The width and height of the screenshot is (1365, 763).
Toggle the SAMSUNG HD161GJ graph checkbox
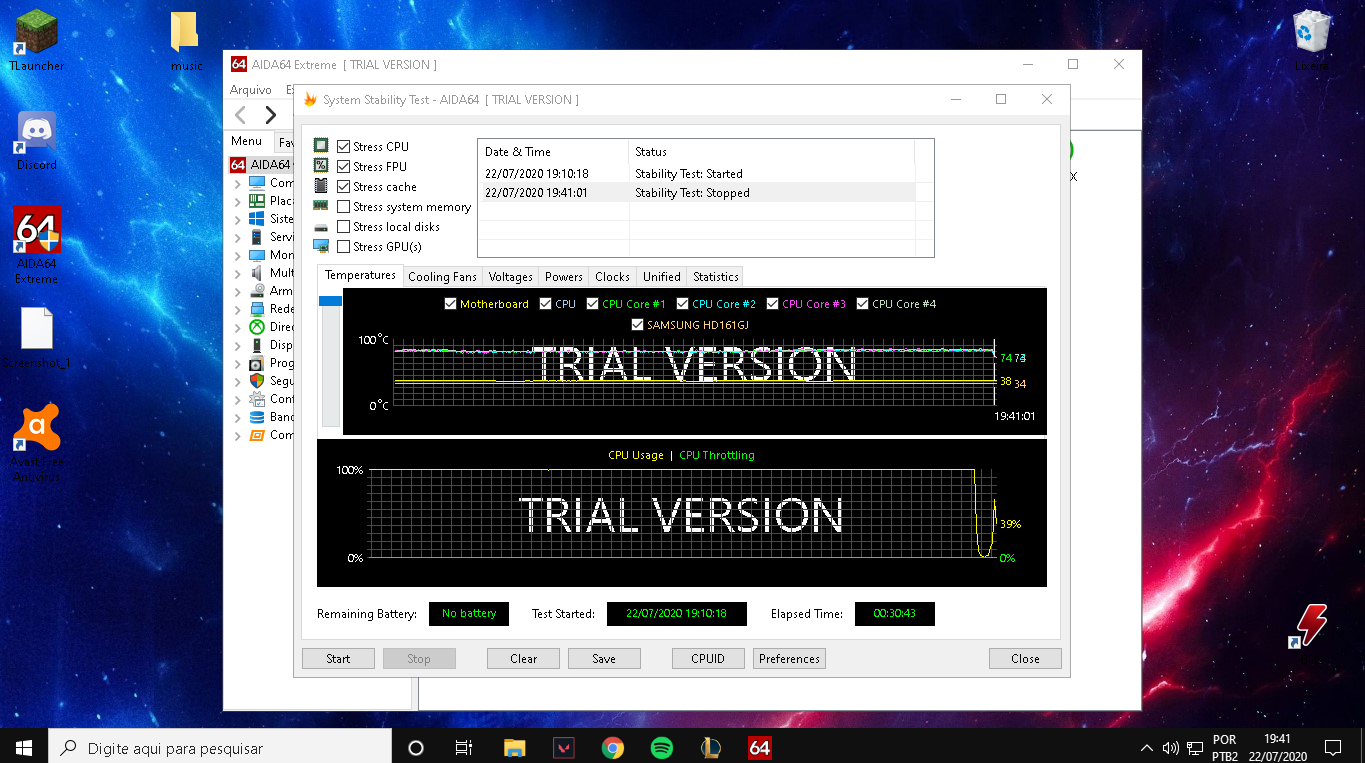(638, 325)
